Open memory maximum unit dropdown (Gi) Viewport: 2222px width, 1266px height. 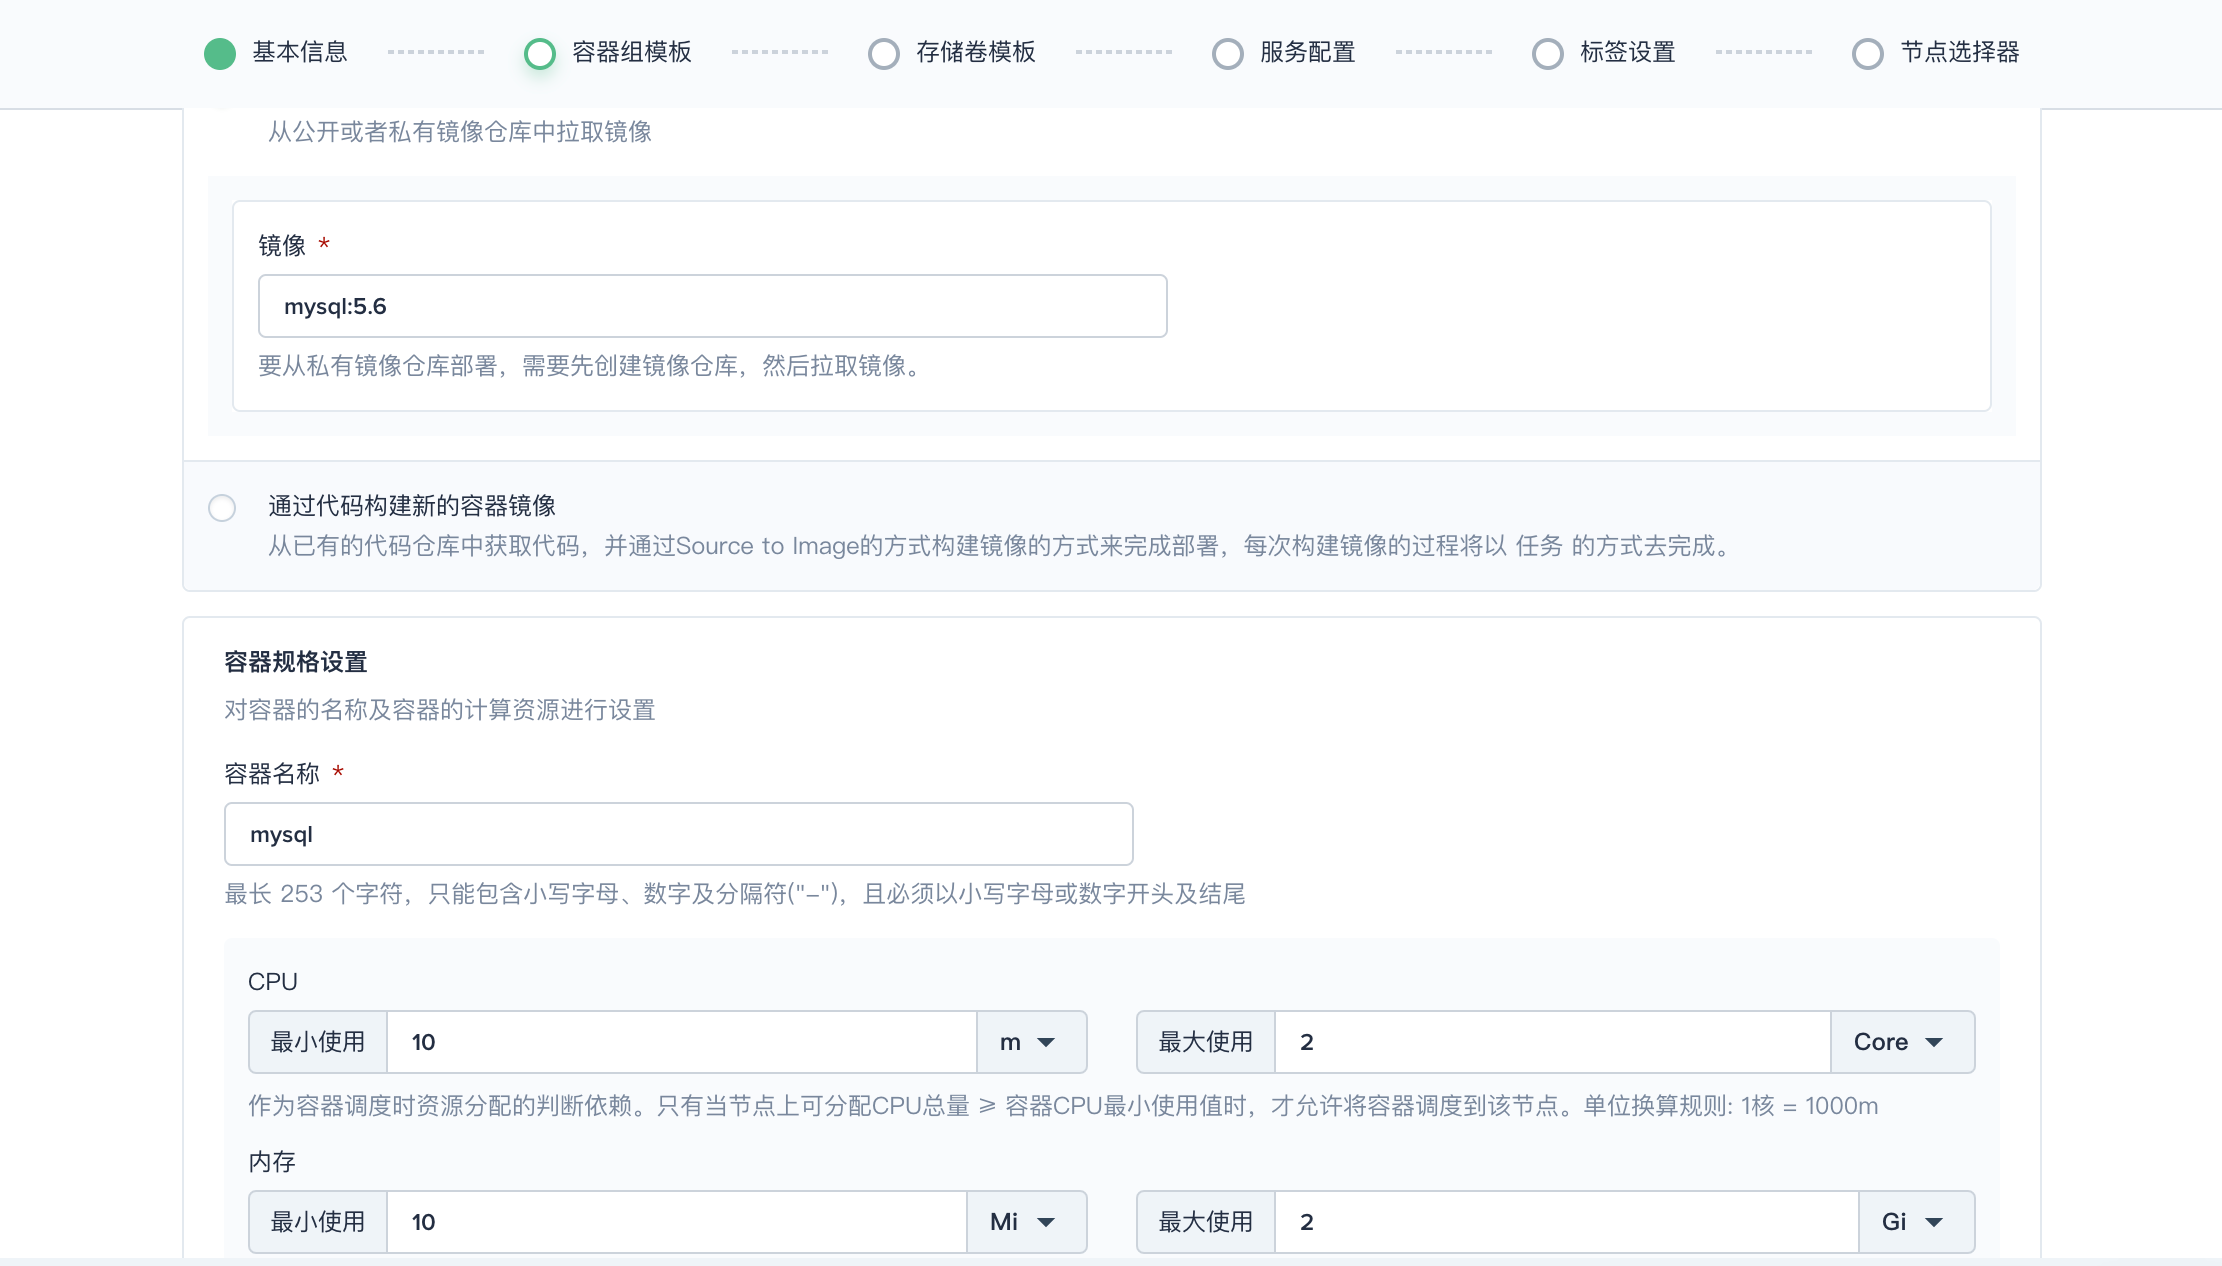[x=1914, y=1222]
